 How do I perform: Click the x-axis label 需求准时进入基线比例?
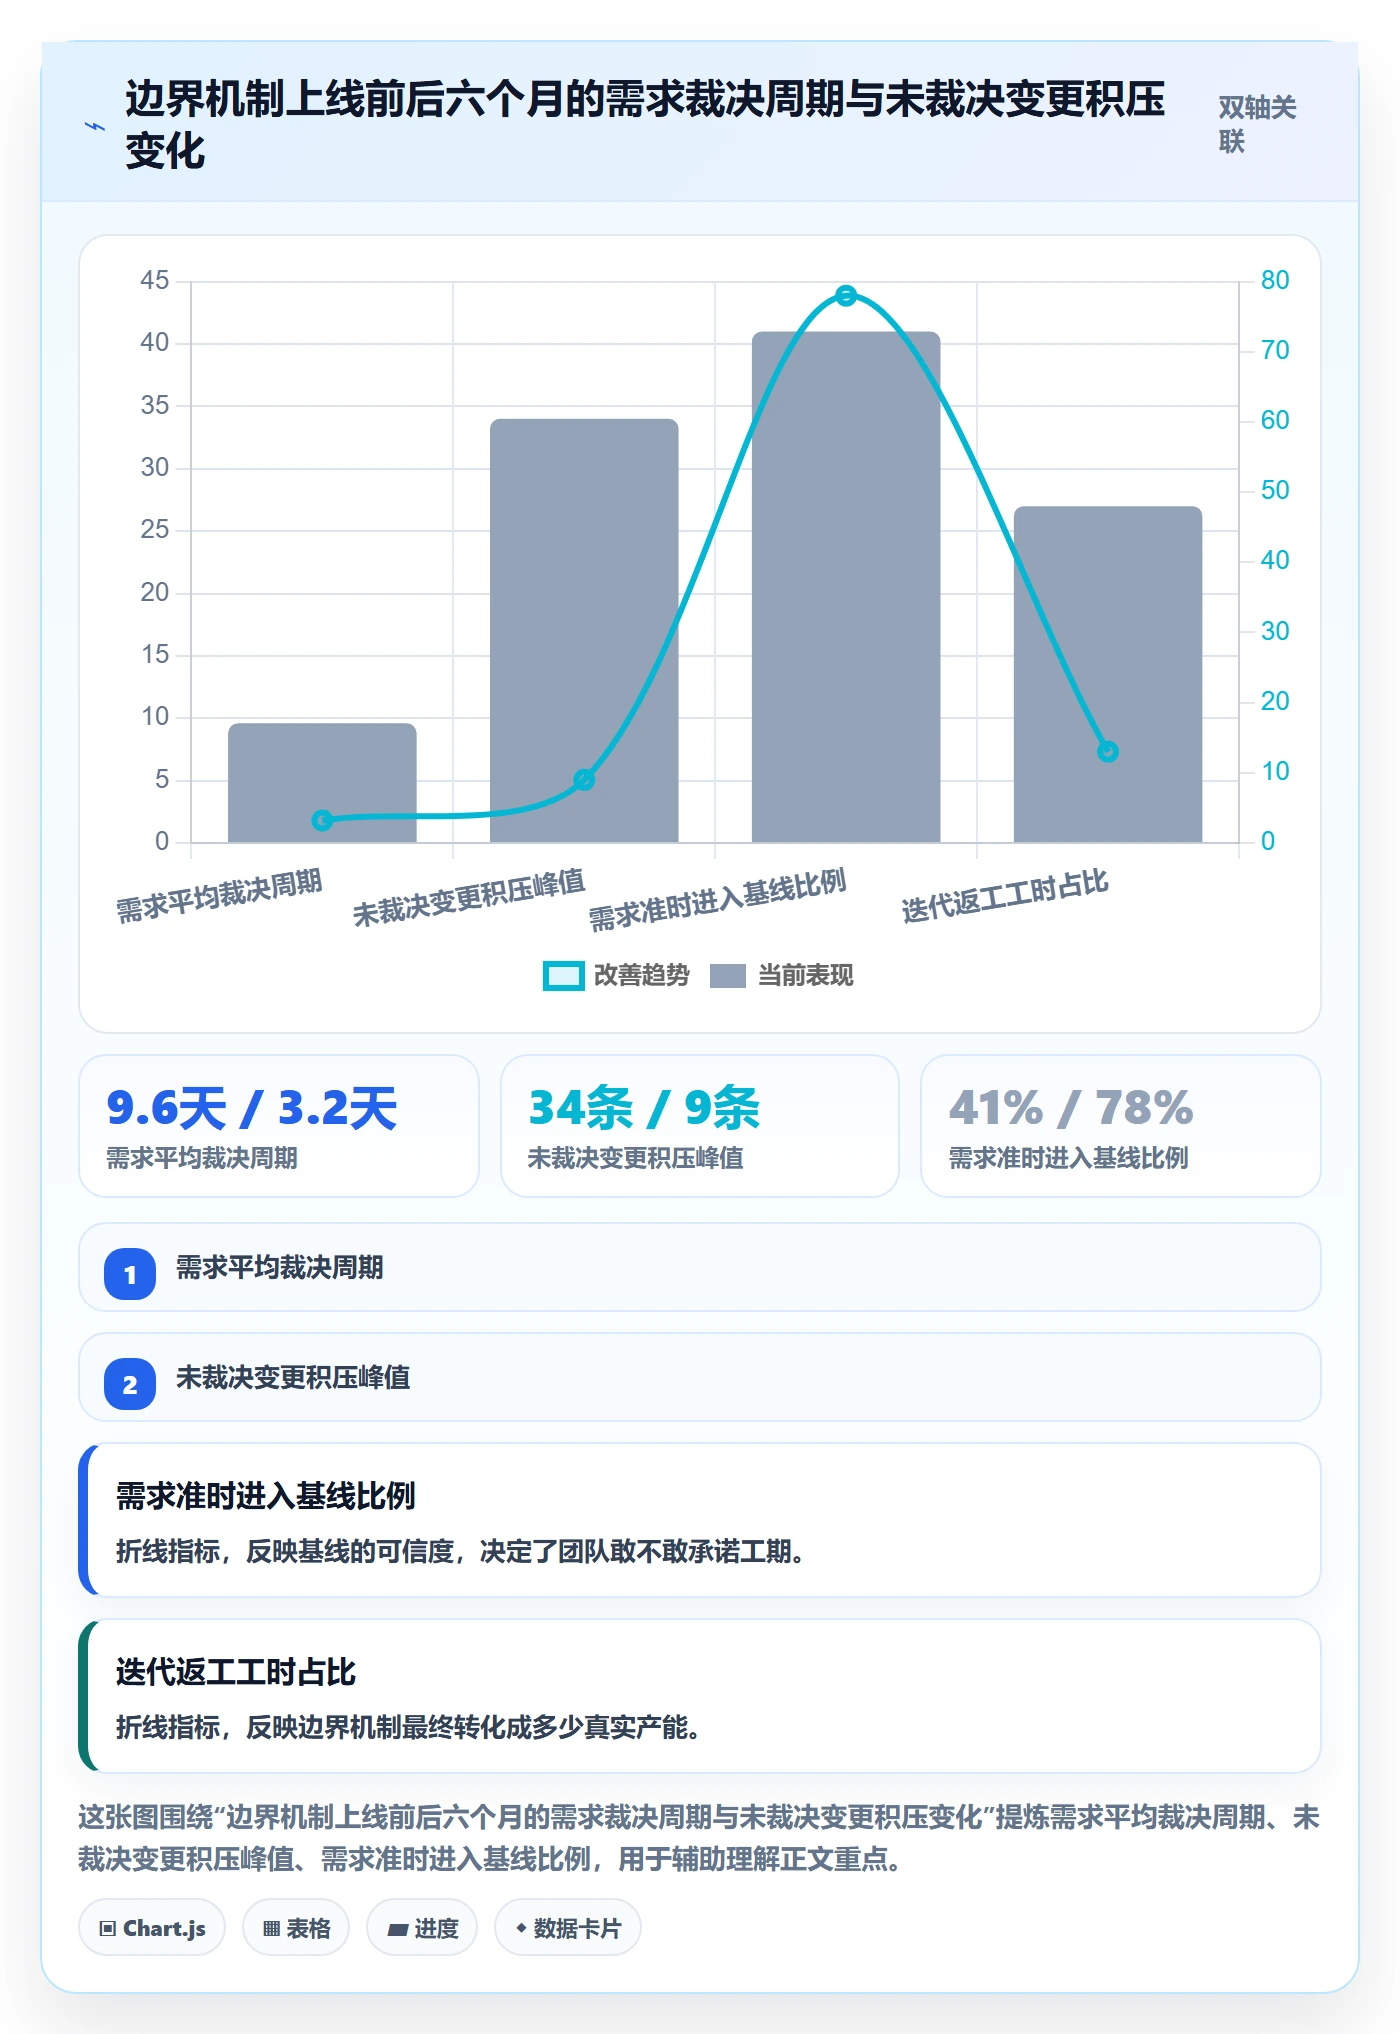pyautogui.click(x=718, y=900)
